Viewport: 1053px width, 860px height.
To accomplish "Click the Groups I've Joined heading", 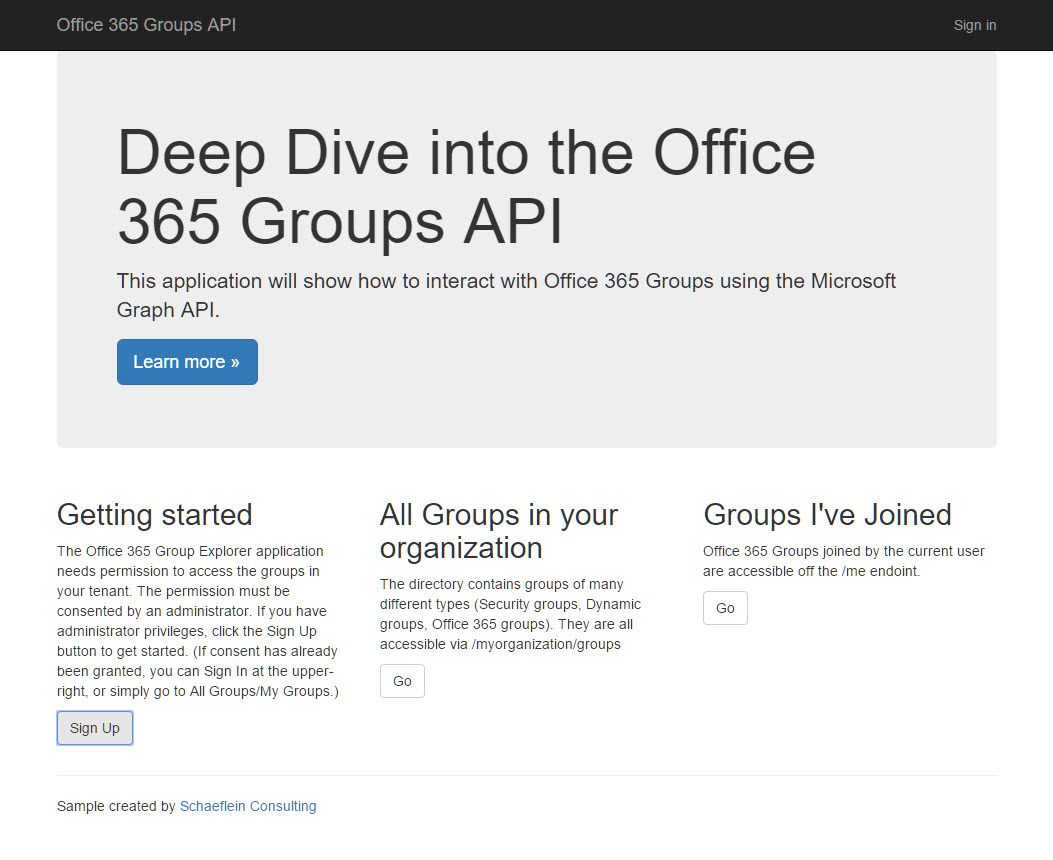I will (x=827, y=515).
